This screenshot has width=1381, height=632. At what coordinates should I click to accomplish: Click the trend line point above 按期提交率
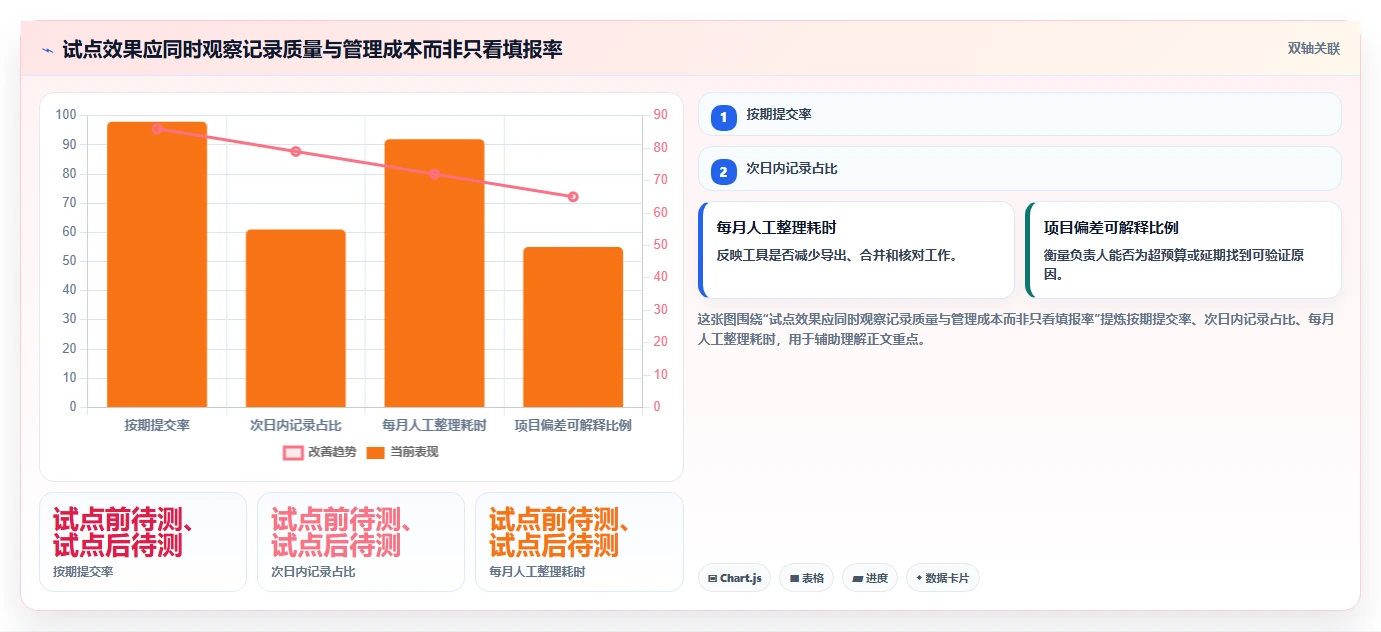[157, 129]
